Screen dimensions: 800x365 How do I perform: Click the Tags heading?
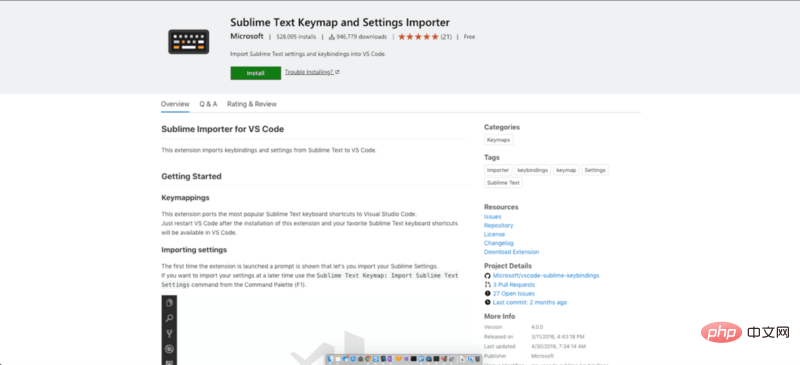[492, 157]
